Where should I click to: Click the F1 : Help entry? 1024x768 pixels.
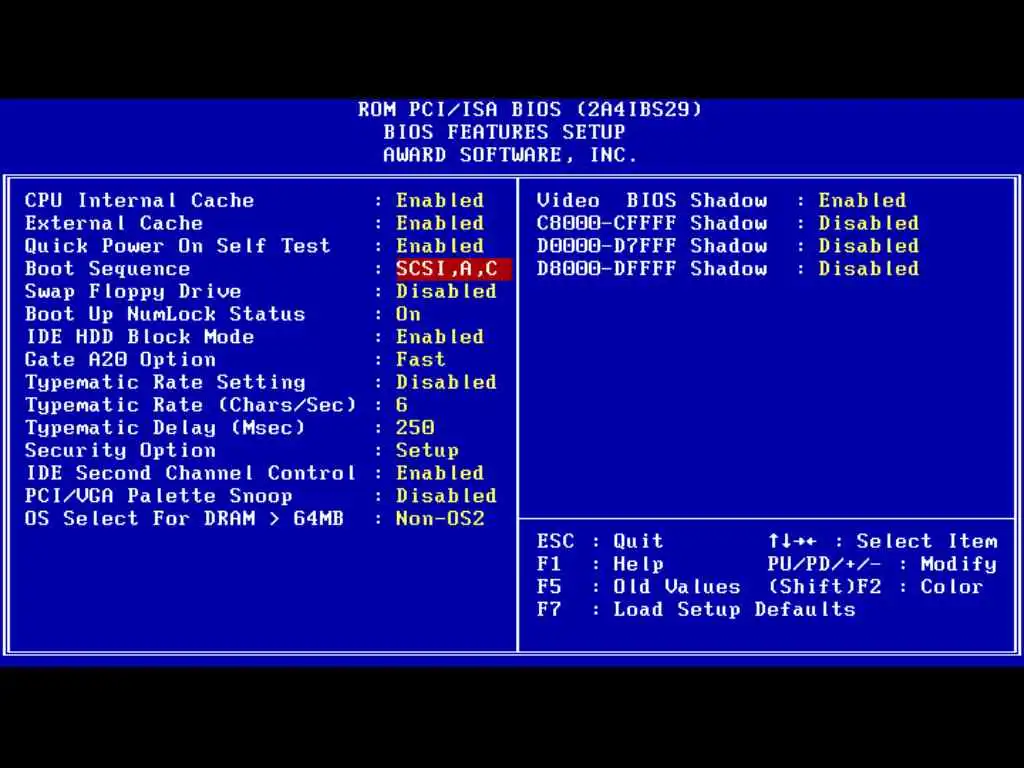(x=600, y=564)
